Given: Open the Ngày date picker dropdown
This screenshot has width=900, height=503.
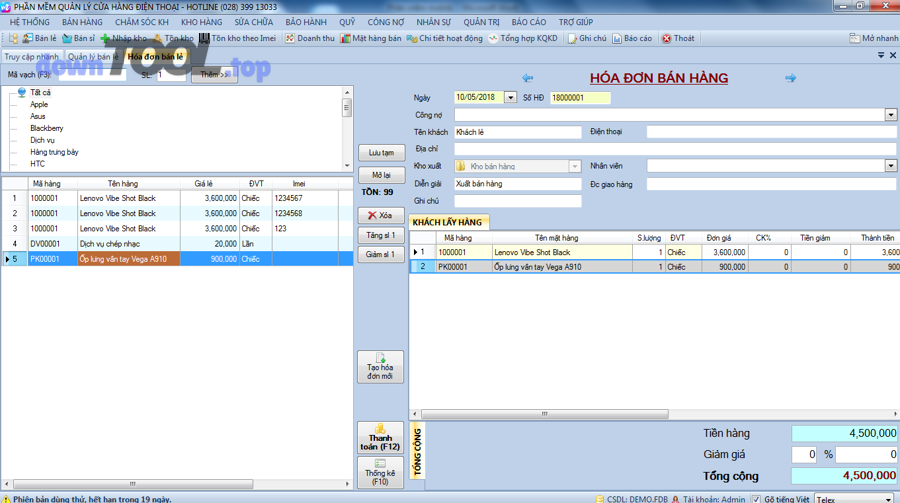Looking at the screenshot, I should (x=510, y=98).
